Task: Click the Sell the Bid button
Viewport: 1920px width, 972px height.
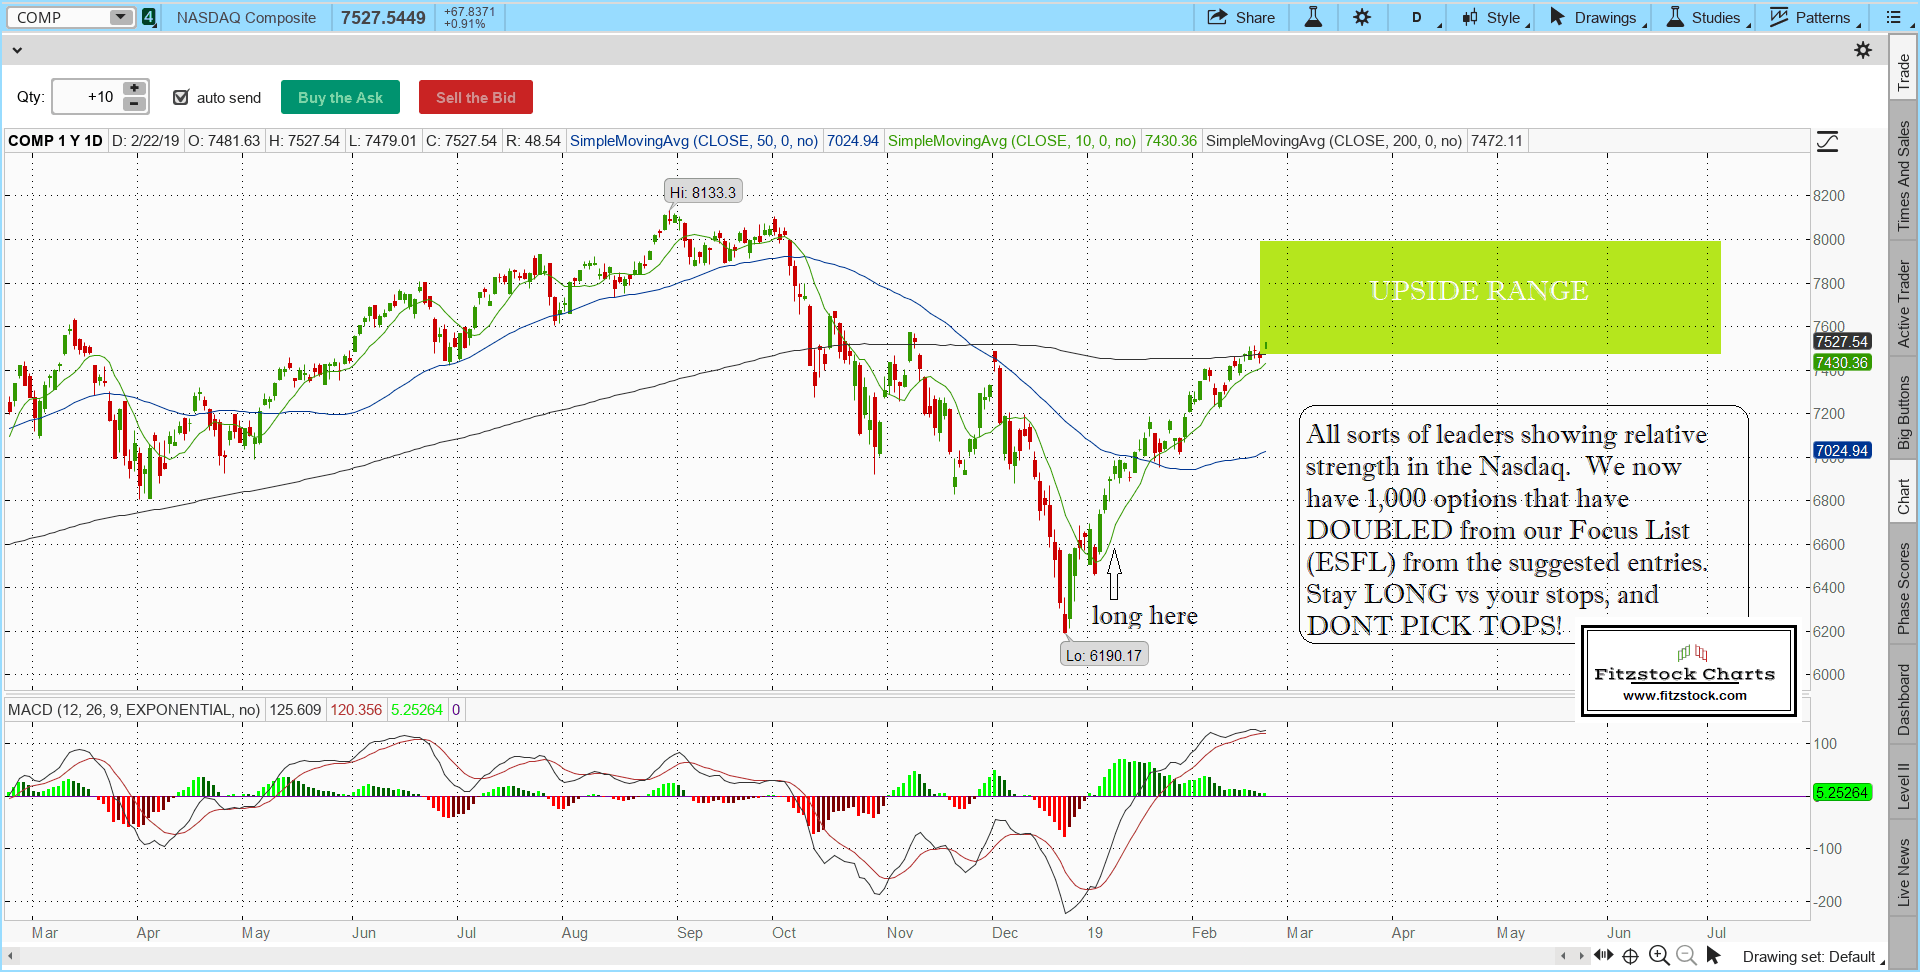Action: click(x=476, y=97)
